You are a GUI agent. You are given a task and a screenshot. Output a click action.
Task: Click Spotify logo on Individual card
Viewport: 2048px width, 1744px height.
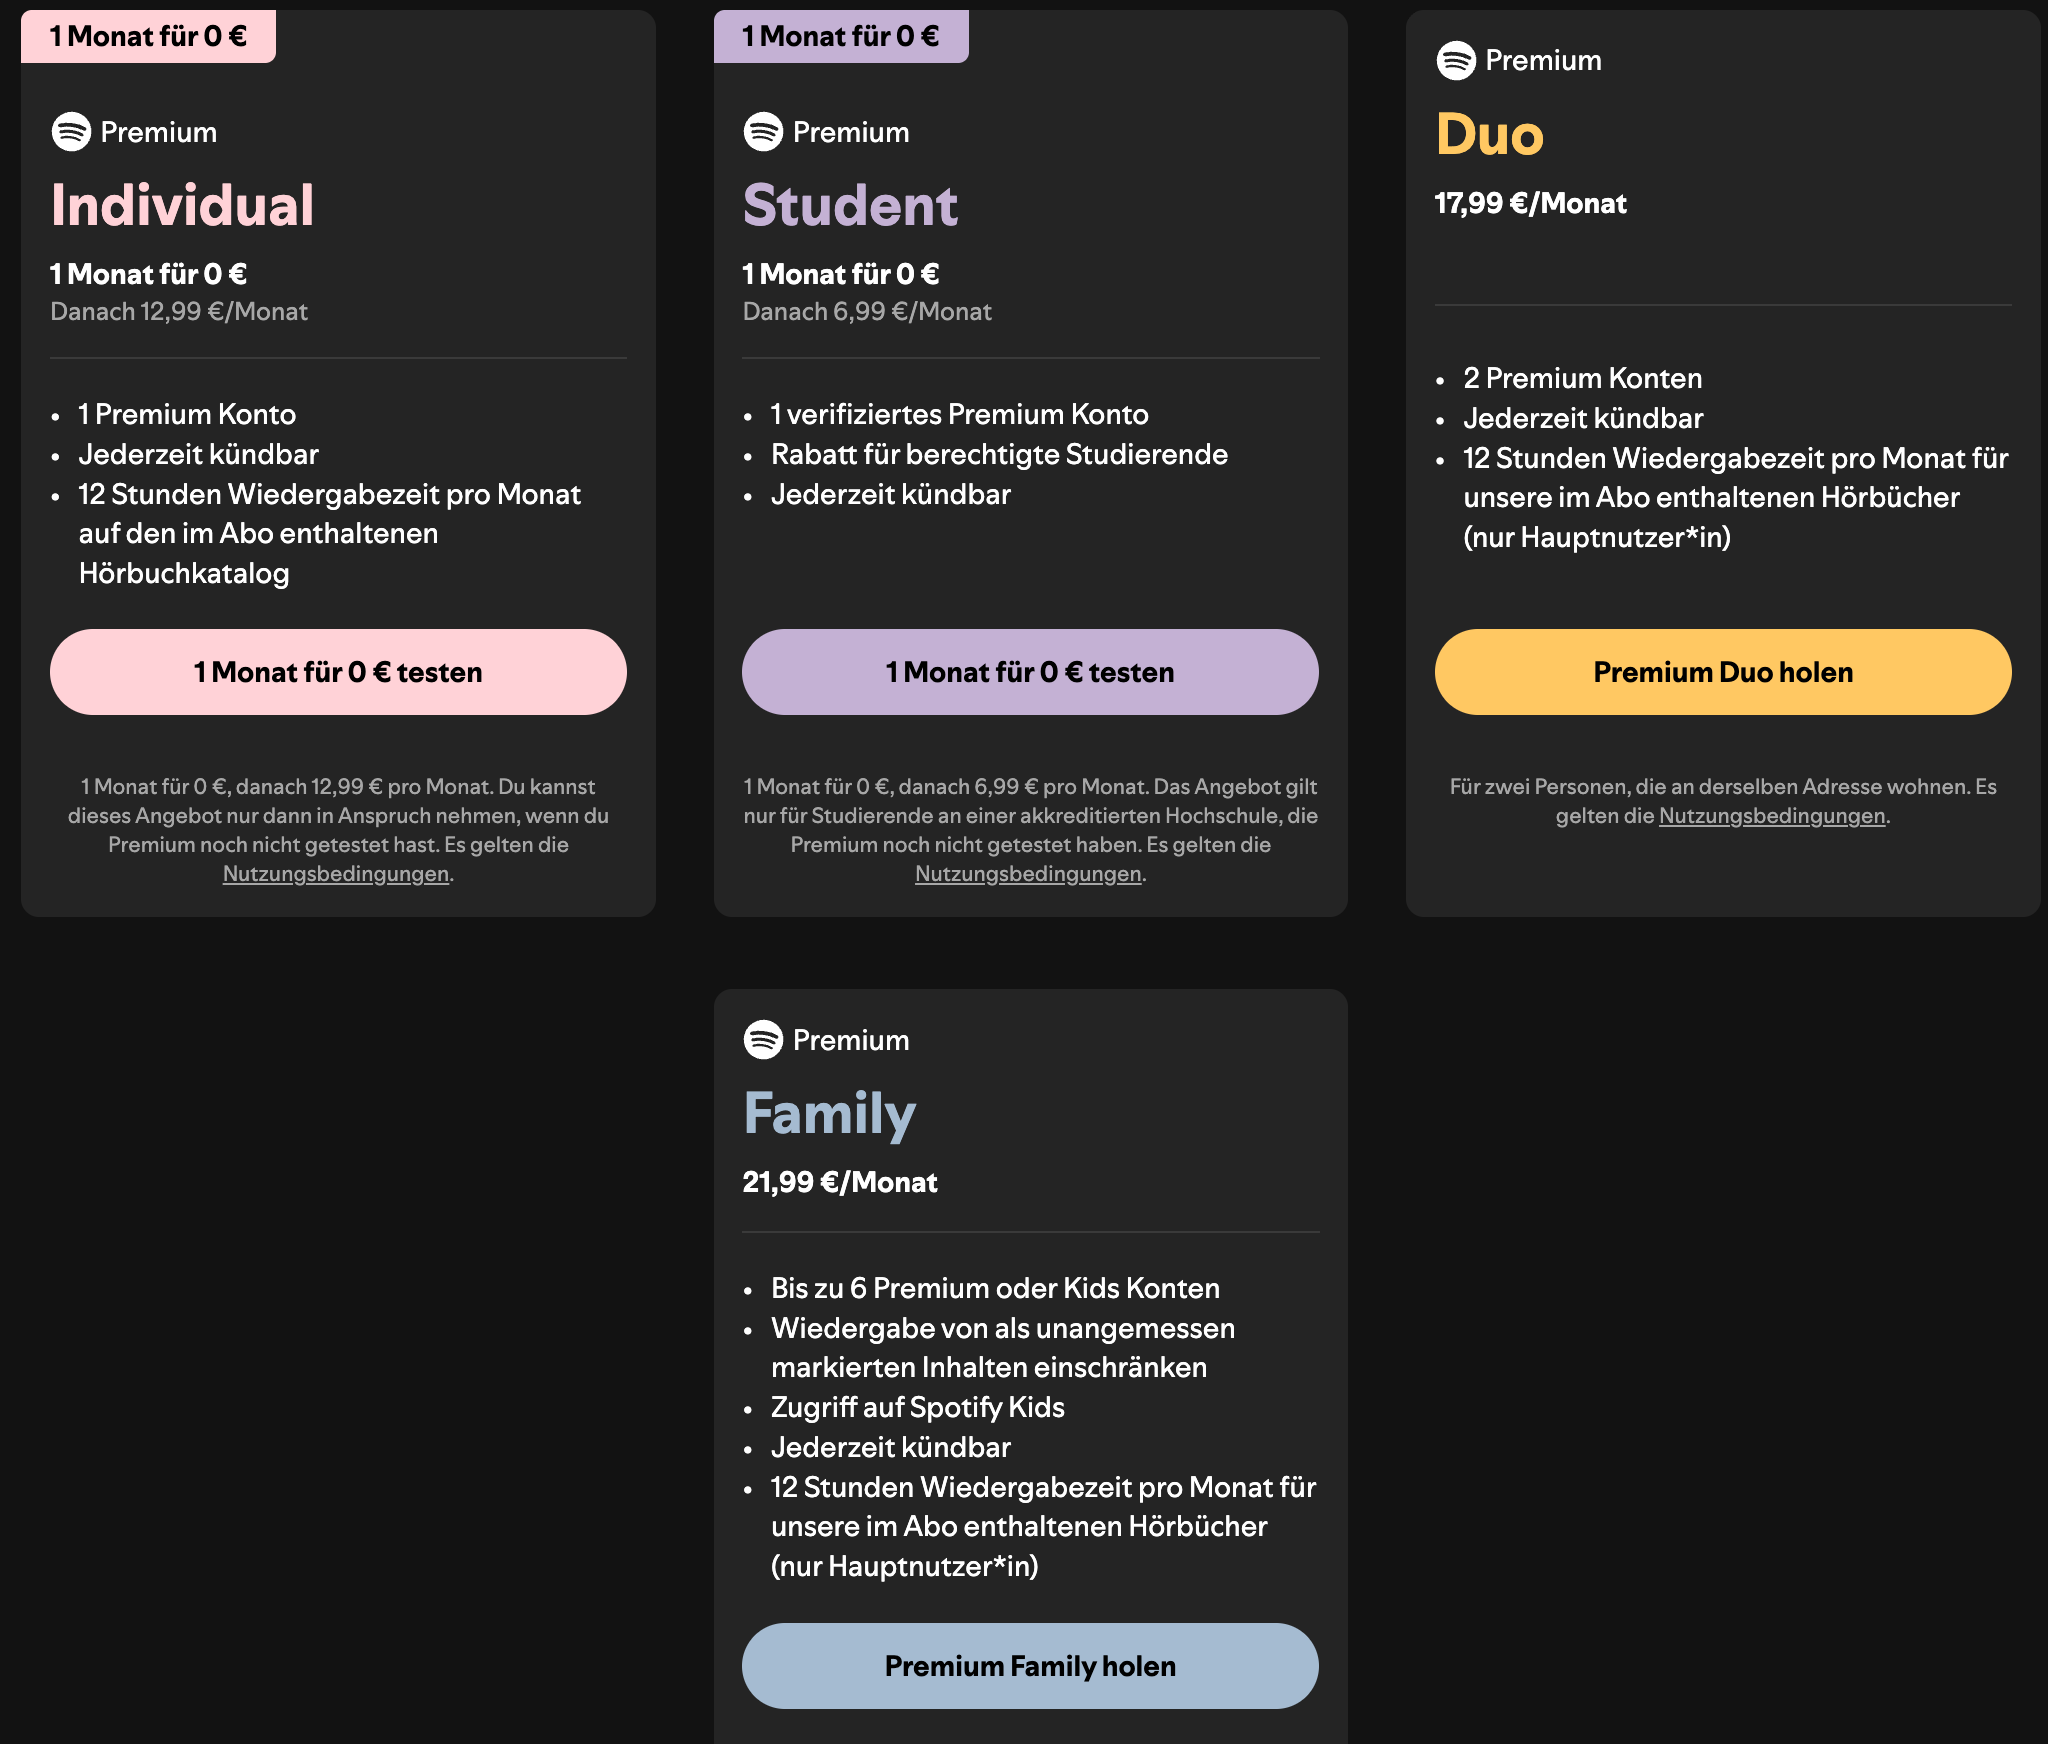tap(71, 132)
